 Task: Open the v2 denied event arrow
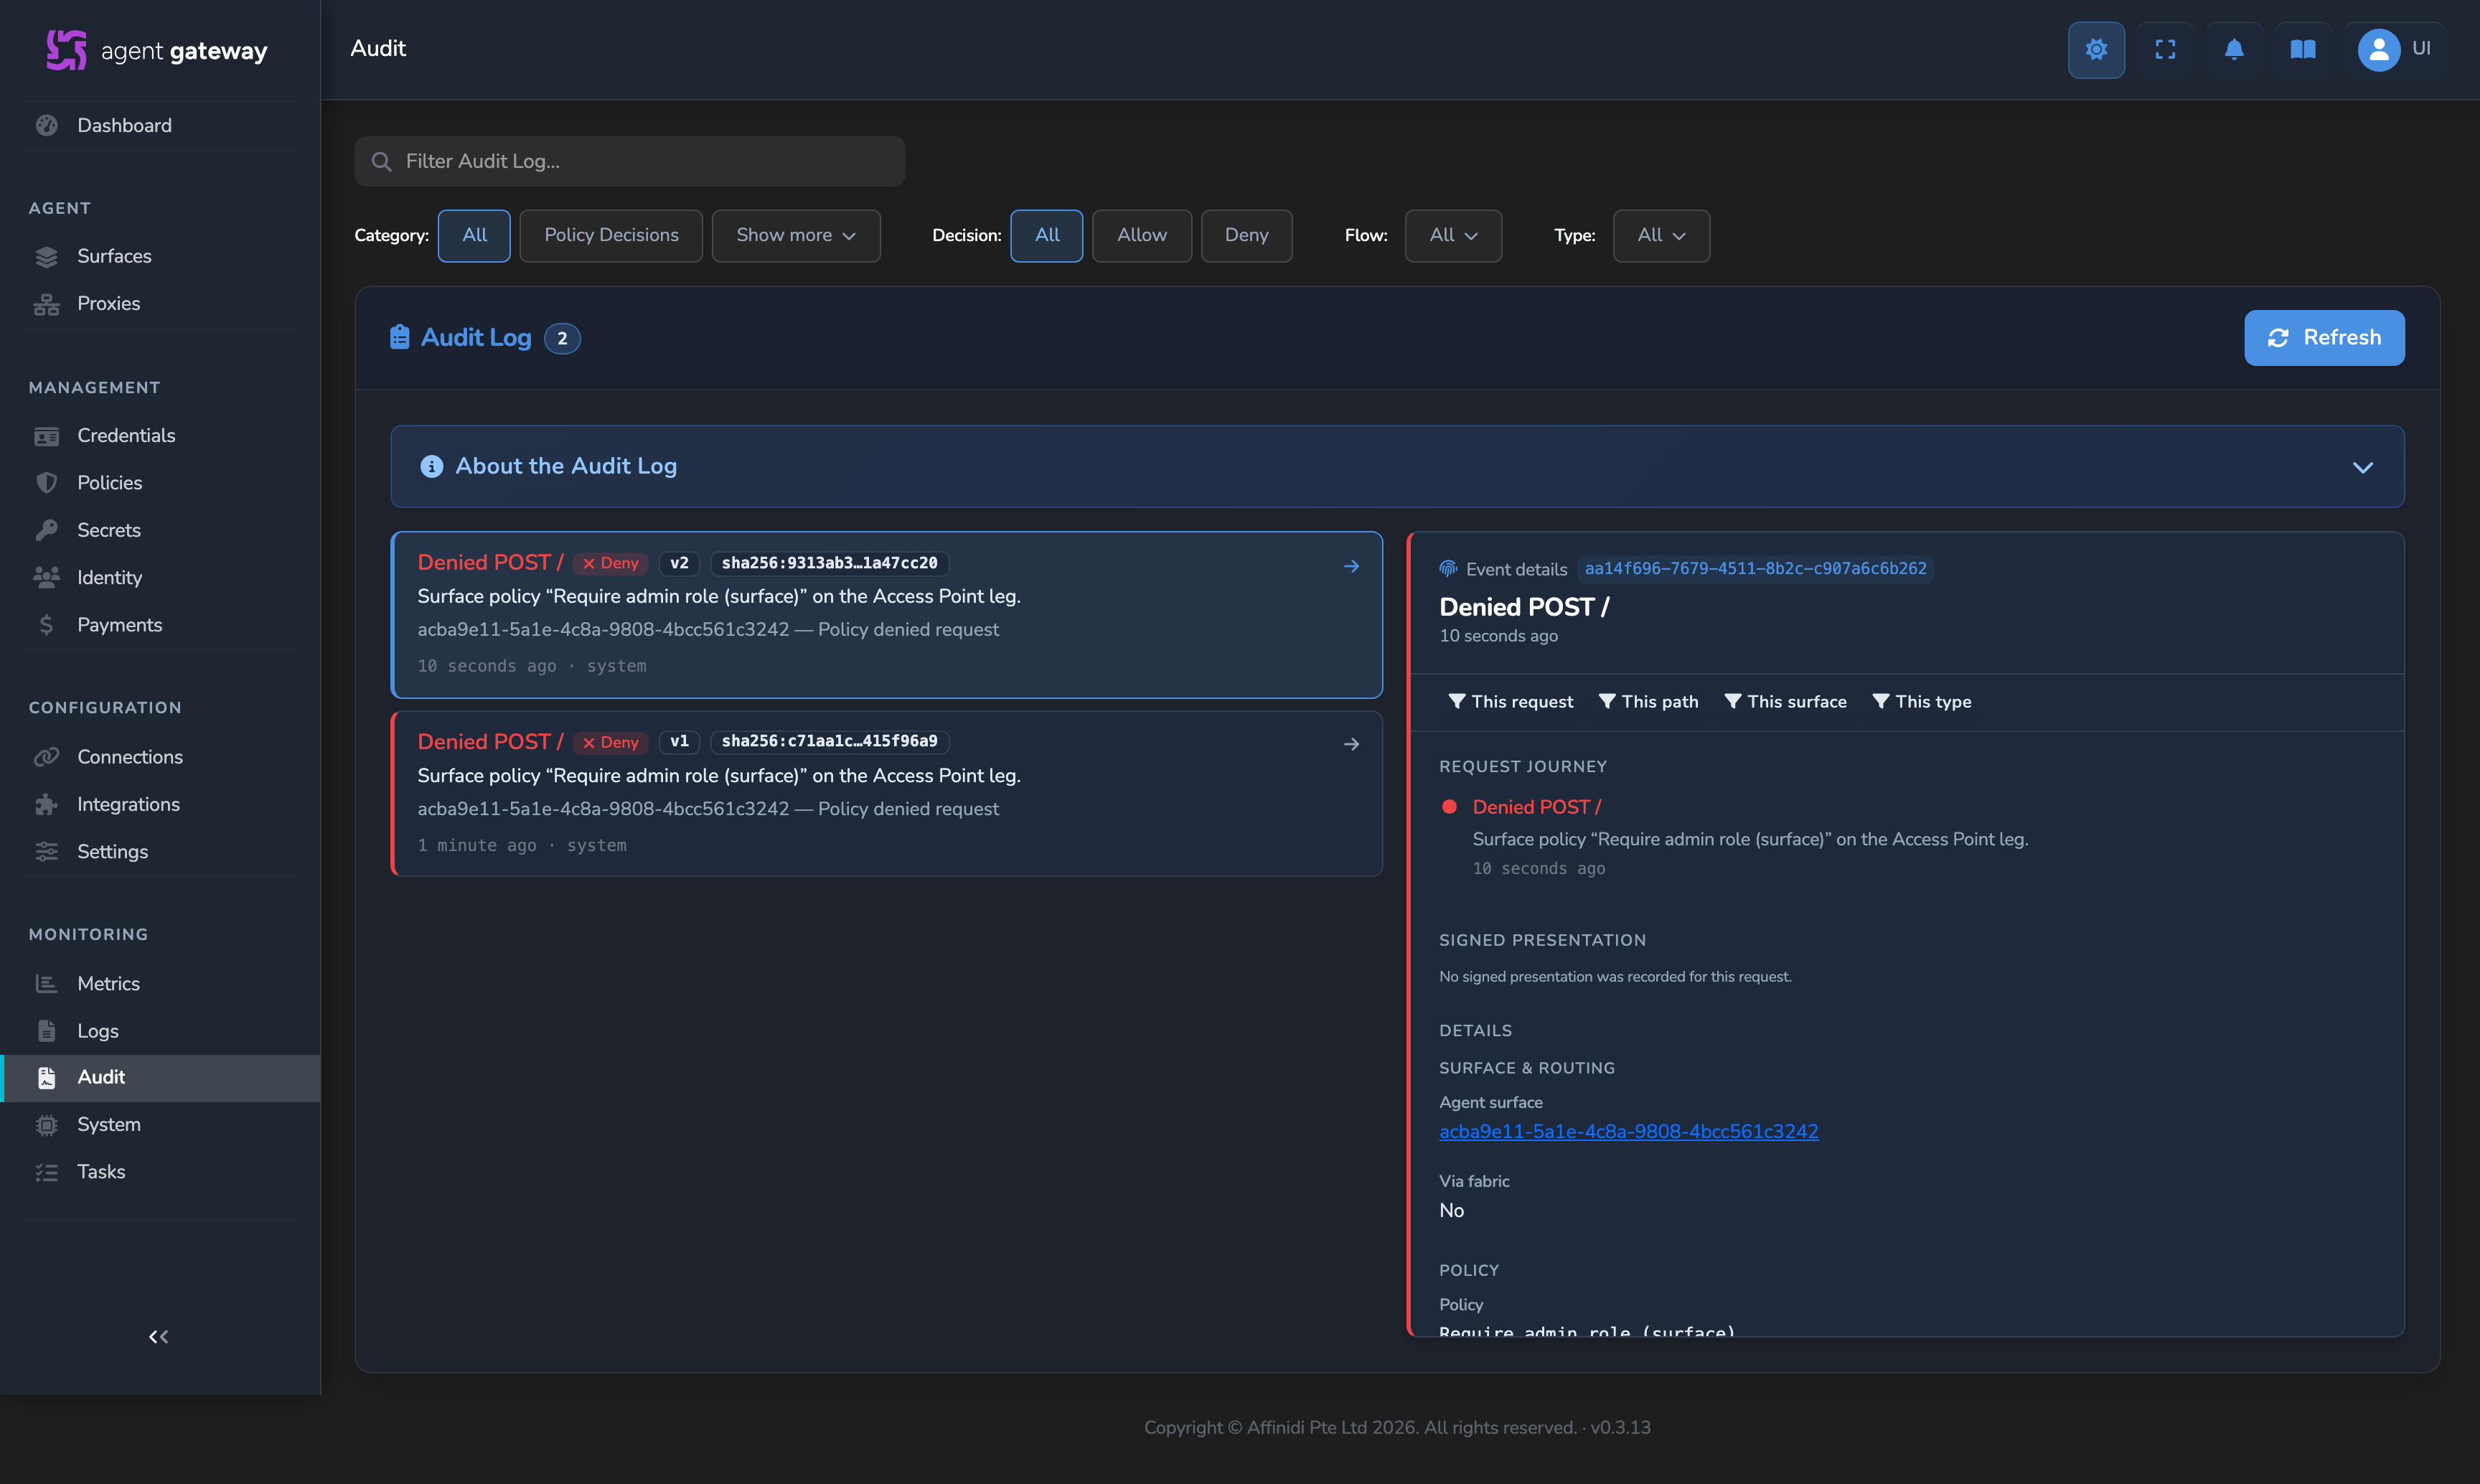[1351, 566]
